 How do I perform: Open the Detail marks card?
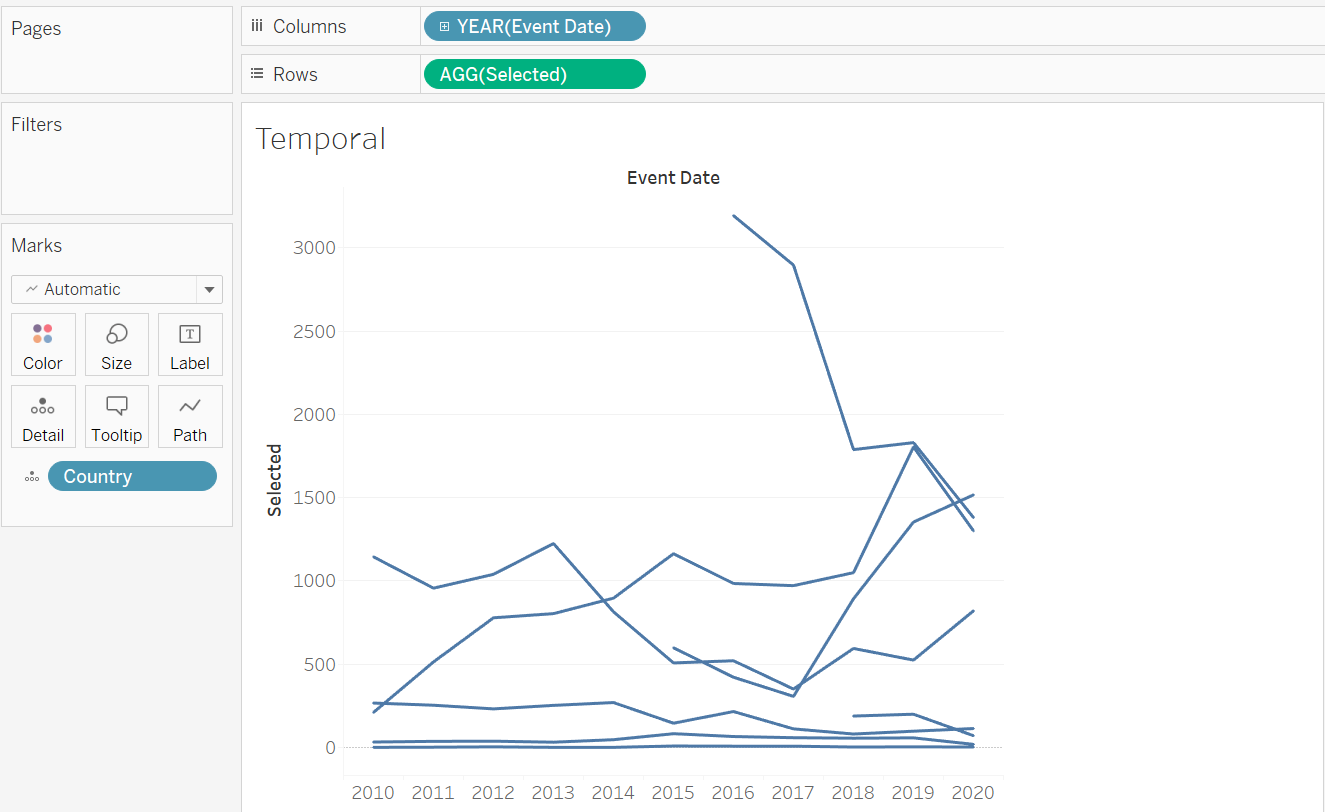click(43, 417)
